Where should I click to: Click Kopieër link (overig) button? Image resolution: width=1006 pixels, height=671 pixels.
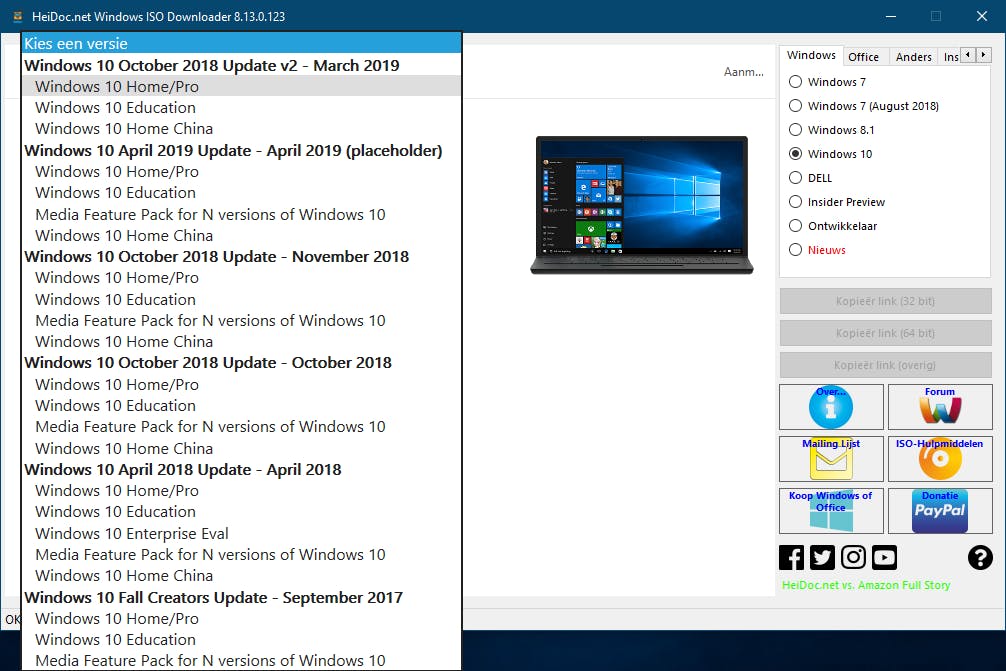point(885,365)
